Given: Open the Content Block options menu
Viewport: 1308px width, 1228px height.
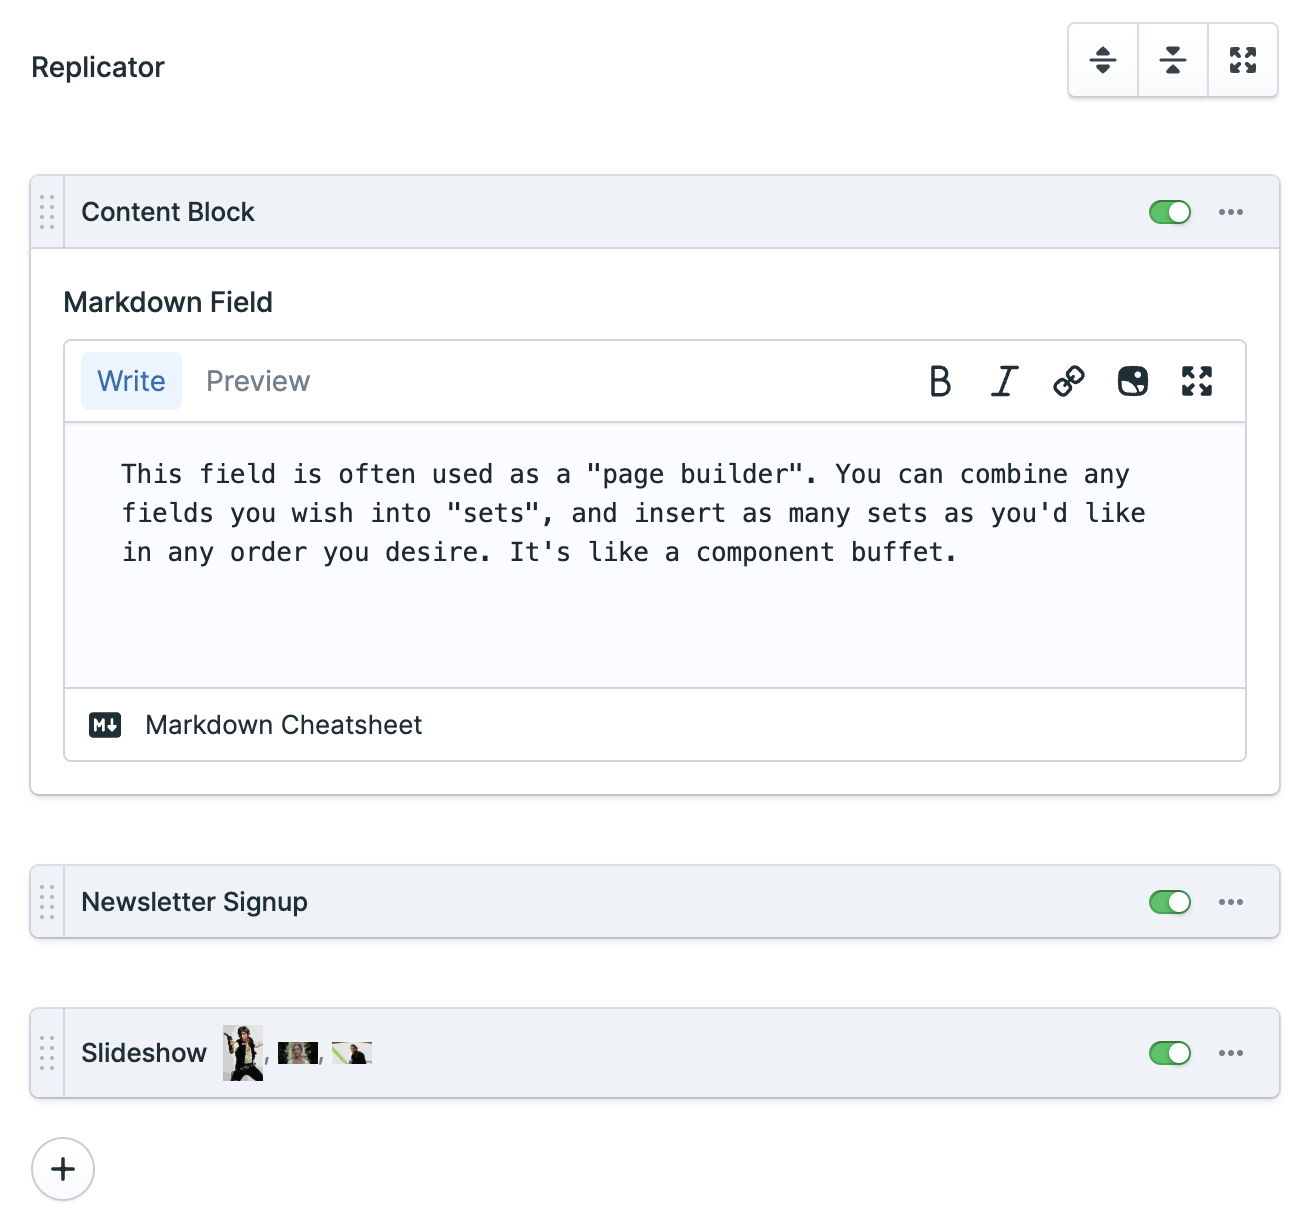Looking at the screenshot, I should point(1231,212).
